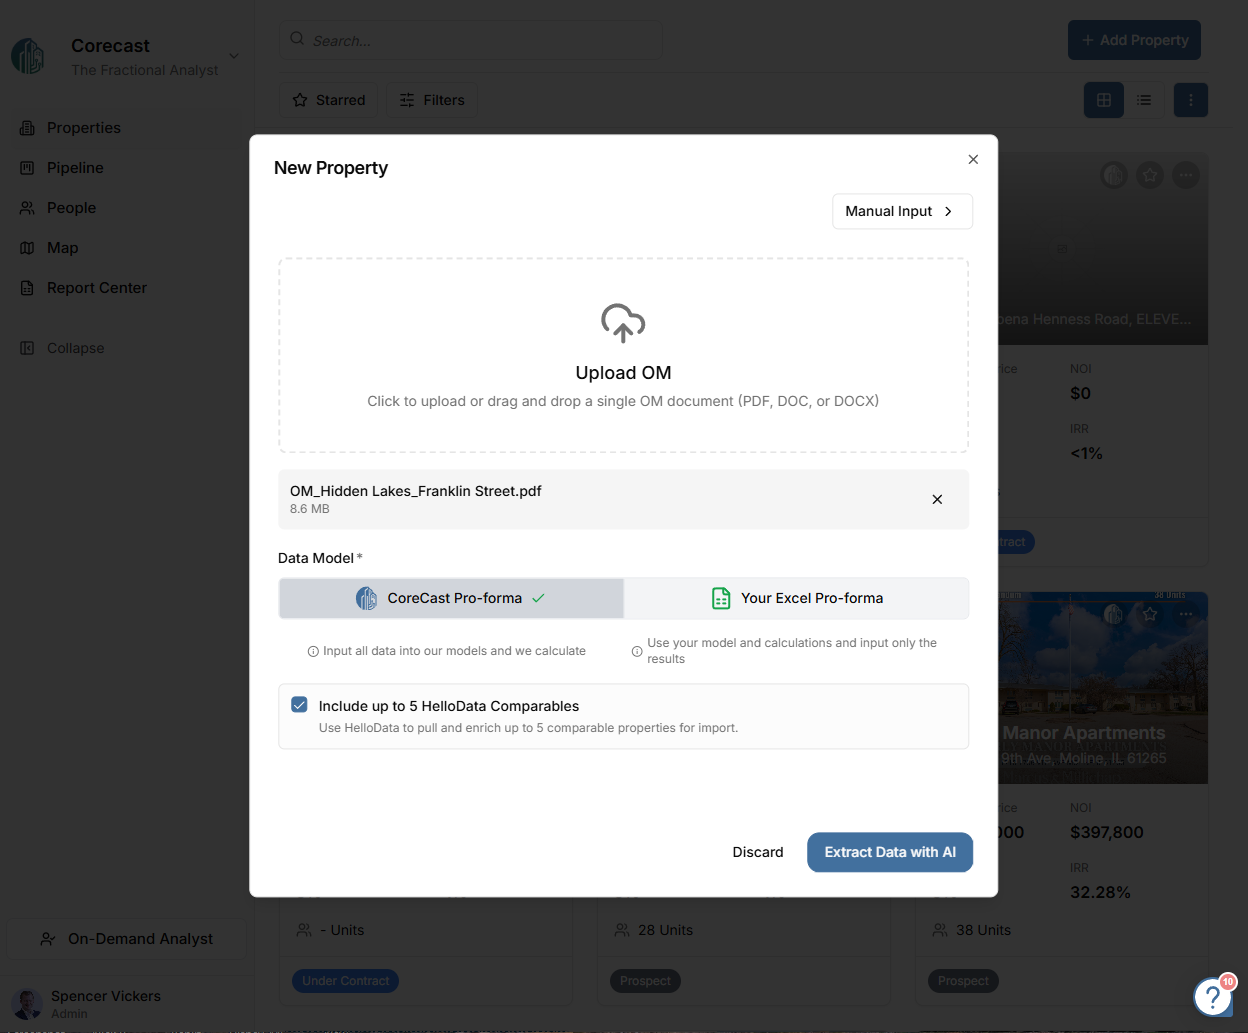
Task: Star the Henness Road property card
Action: [x=1150, y=175]
